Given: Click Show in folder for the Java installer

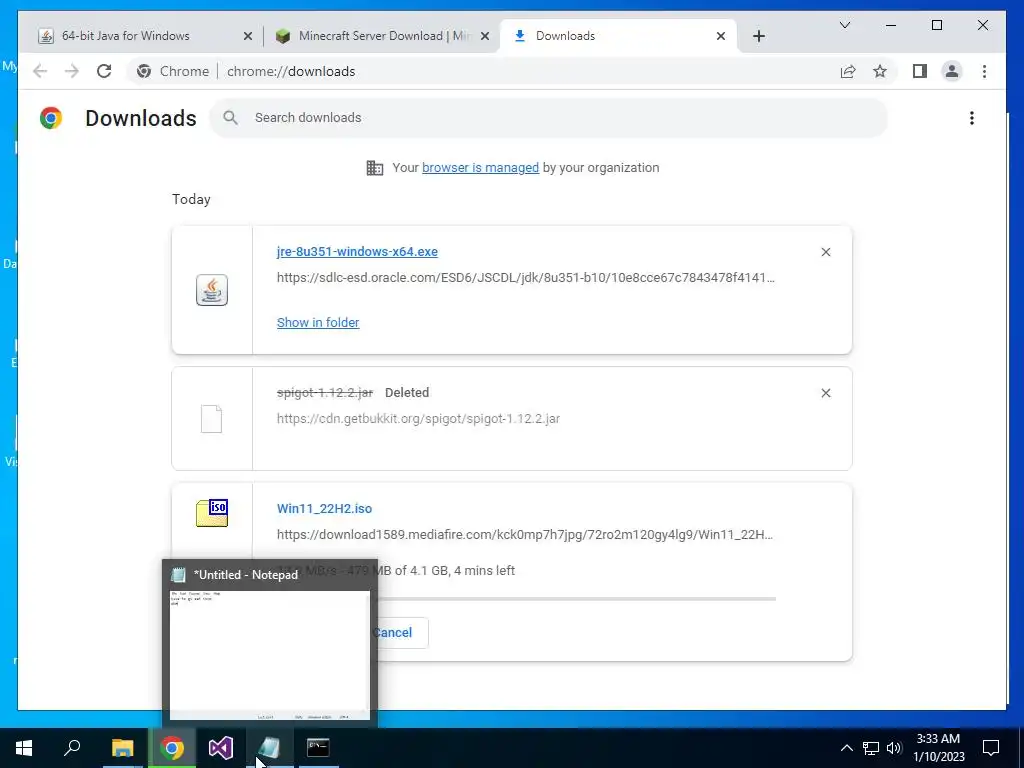Looking at the screenshot, I should (318, 323).
